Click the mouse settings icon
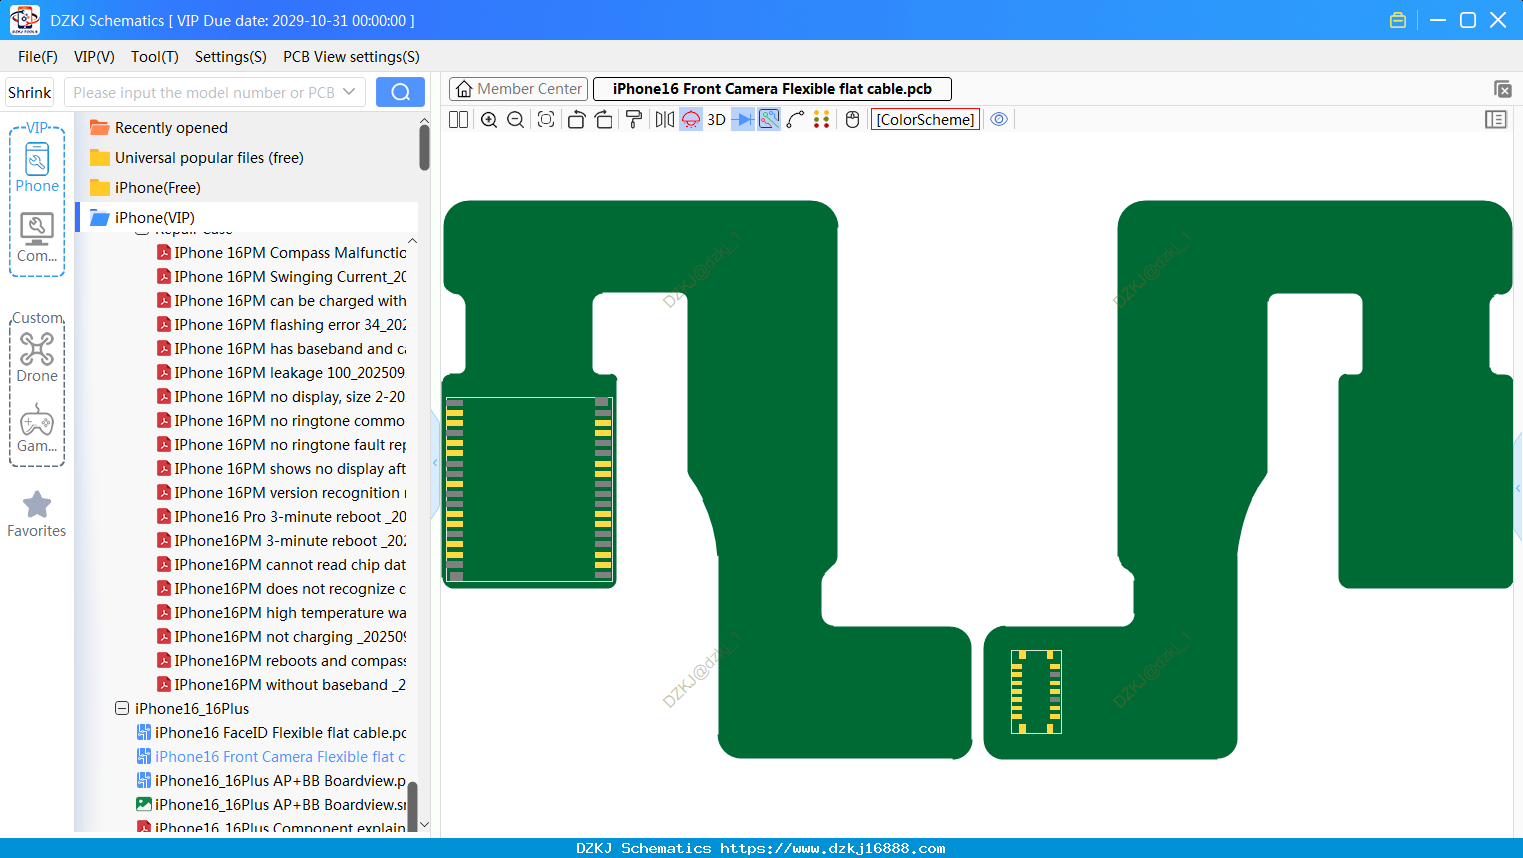The width and height of the screenshot is (1523, 858). click(852, 120)
